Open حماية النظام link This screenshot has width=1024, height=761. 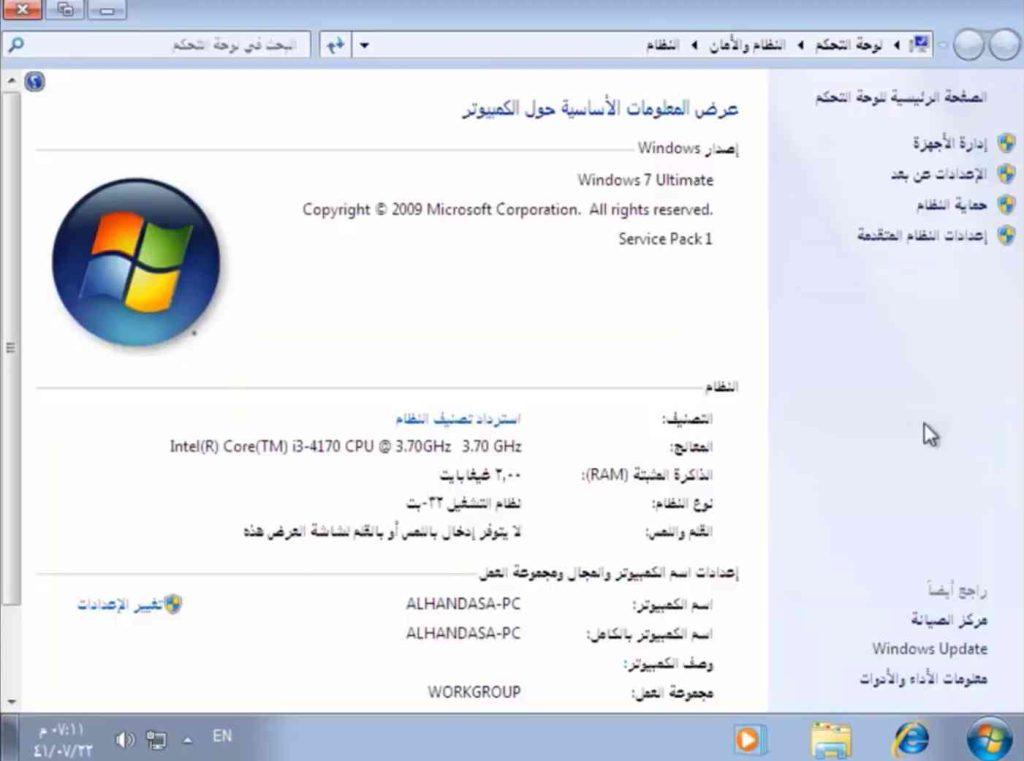point(952,204)
